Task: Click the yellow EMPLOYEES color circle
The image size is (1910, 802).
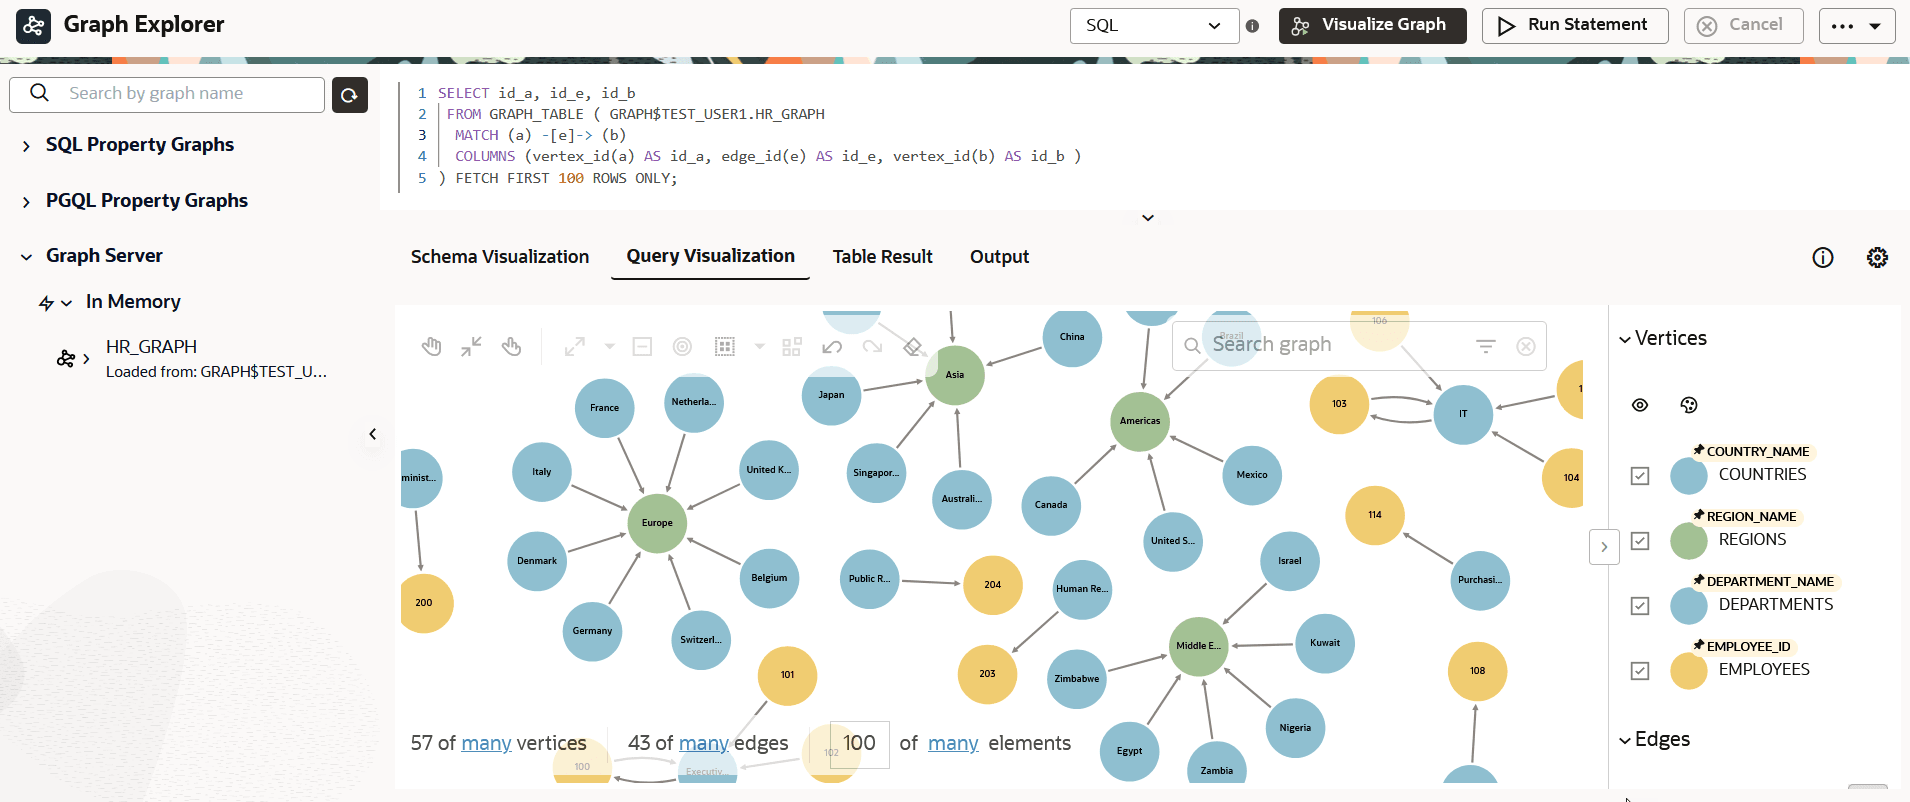Action: click(x=1689, y=671)
